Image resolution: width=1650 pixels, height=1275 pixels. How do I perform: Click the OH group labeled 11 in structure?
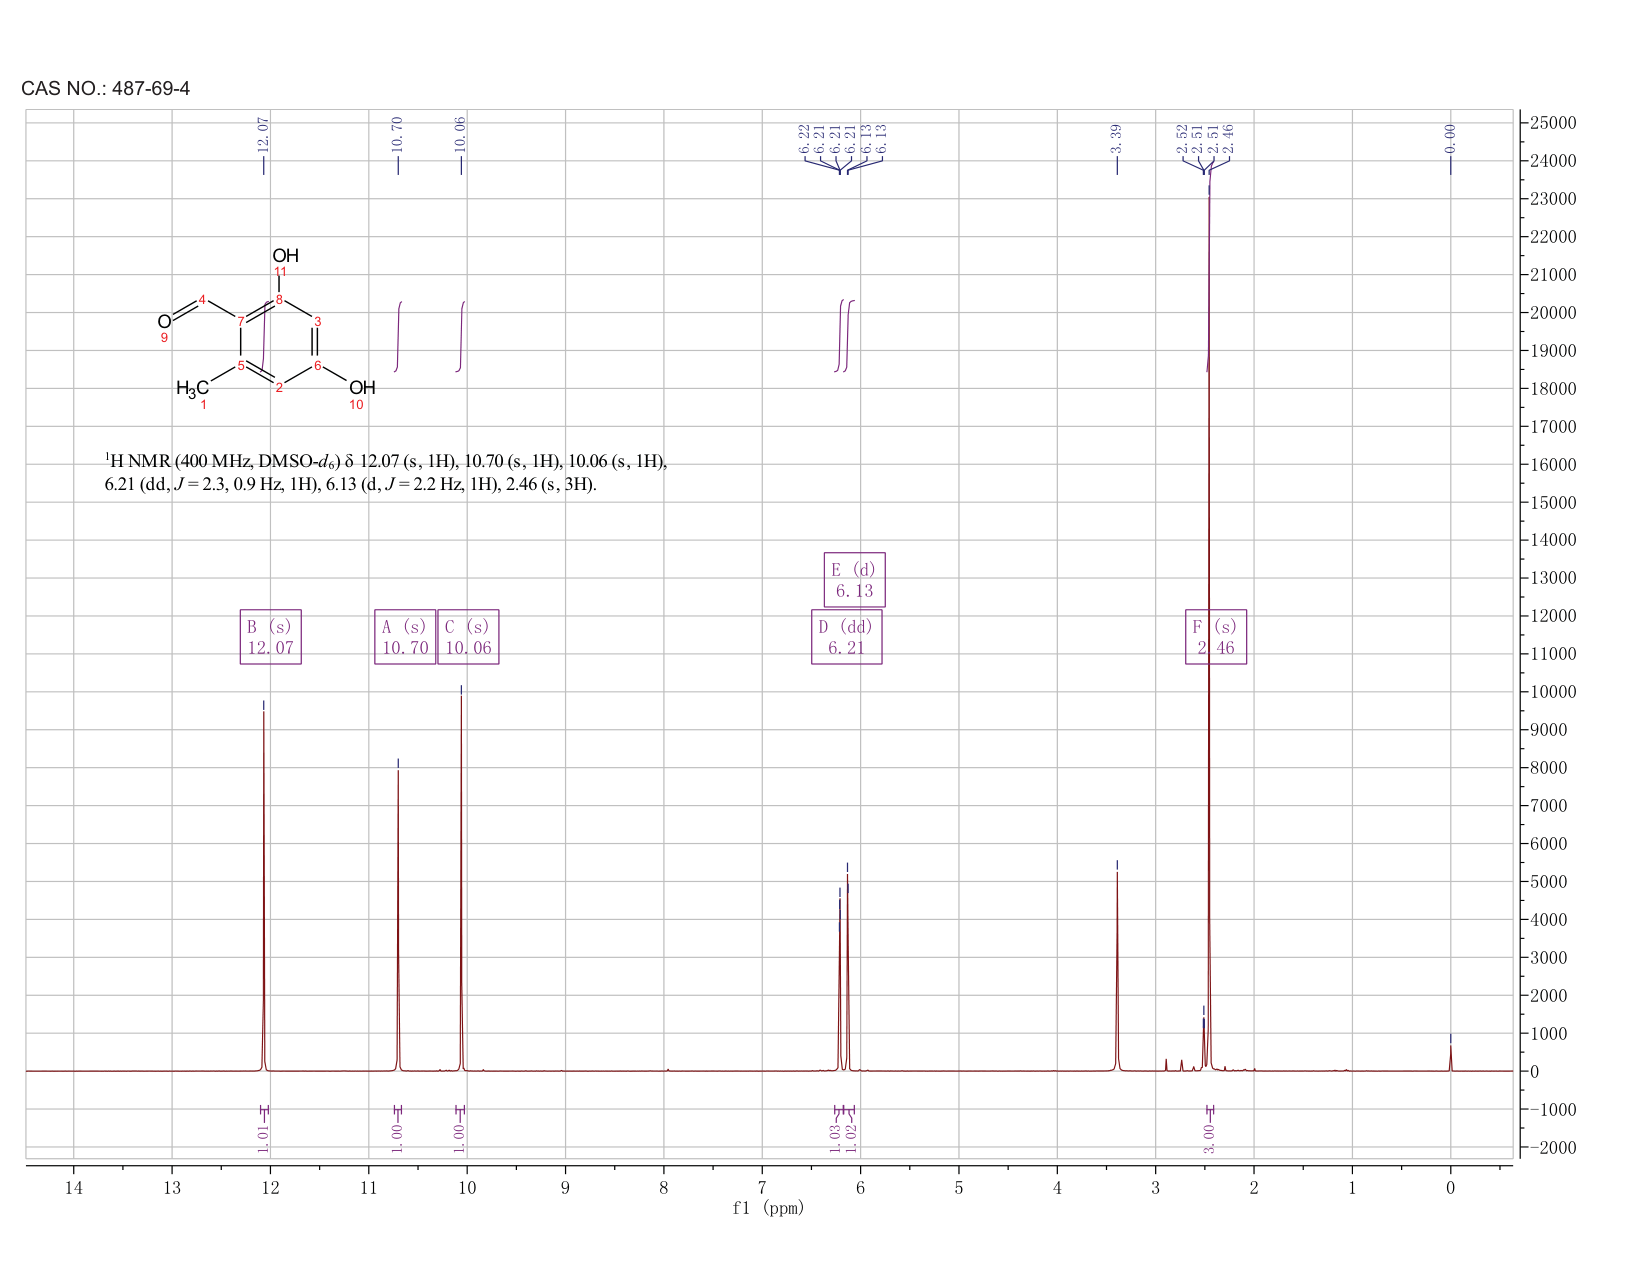point(285,257)
